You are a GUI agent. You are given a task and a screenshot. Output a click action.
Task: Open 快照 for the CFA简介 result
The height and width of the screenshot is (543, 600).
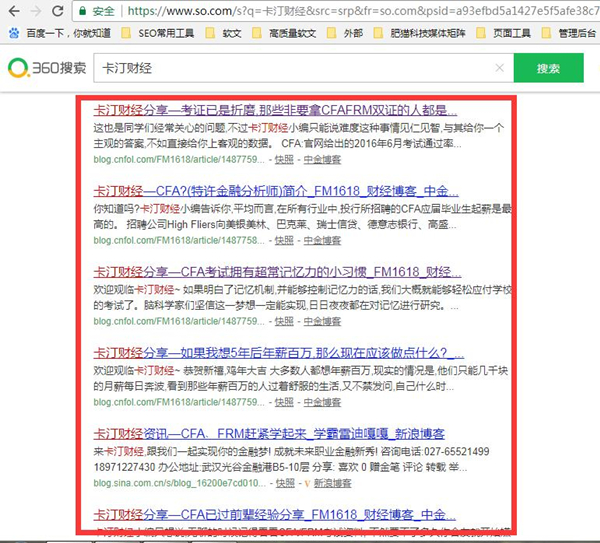[284, 240]
